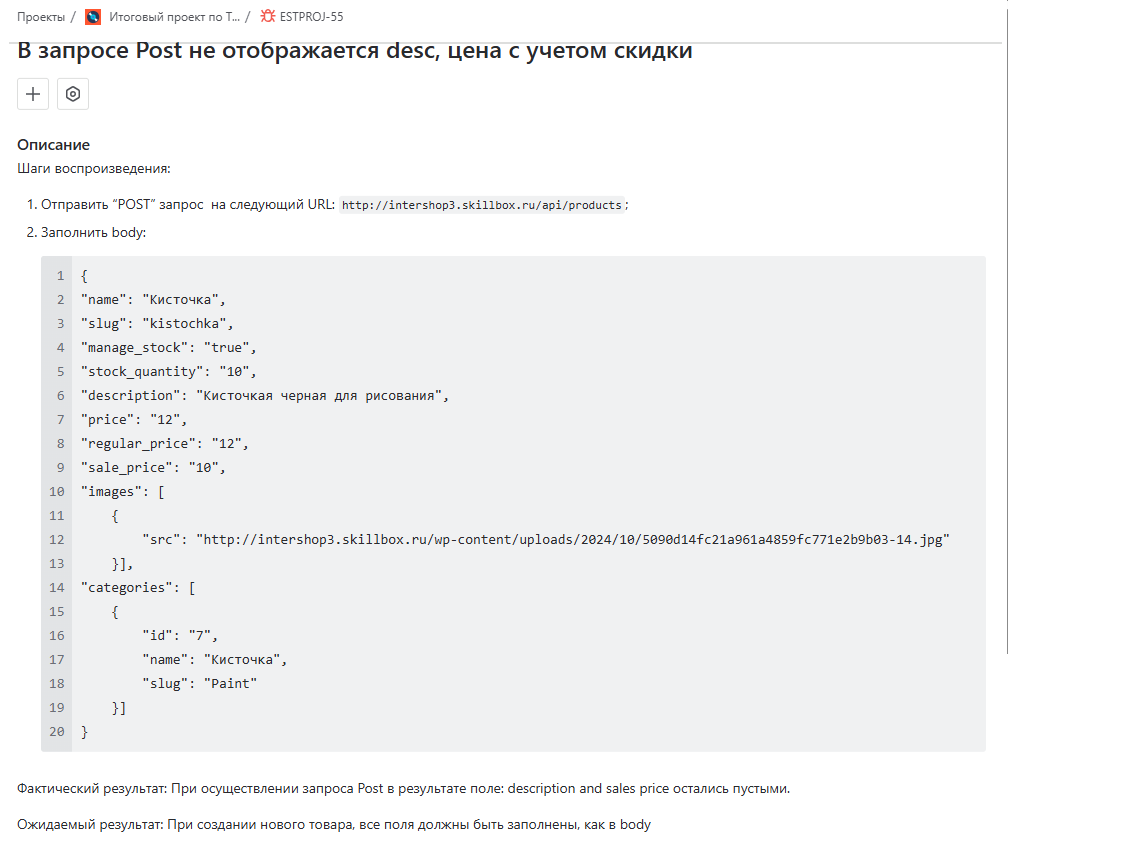Screen dimensions: 1126x854
Task: Click line number 20 in the code block
Action: (55, 731)
